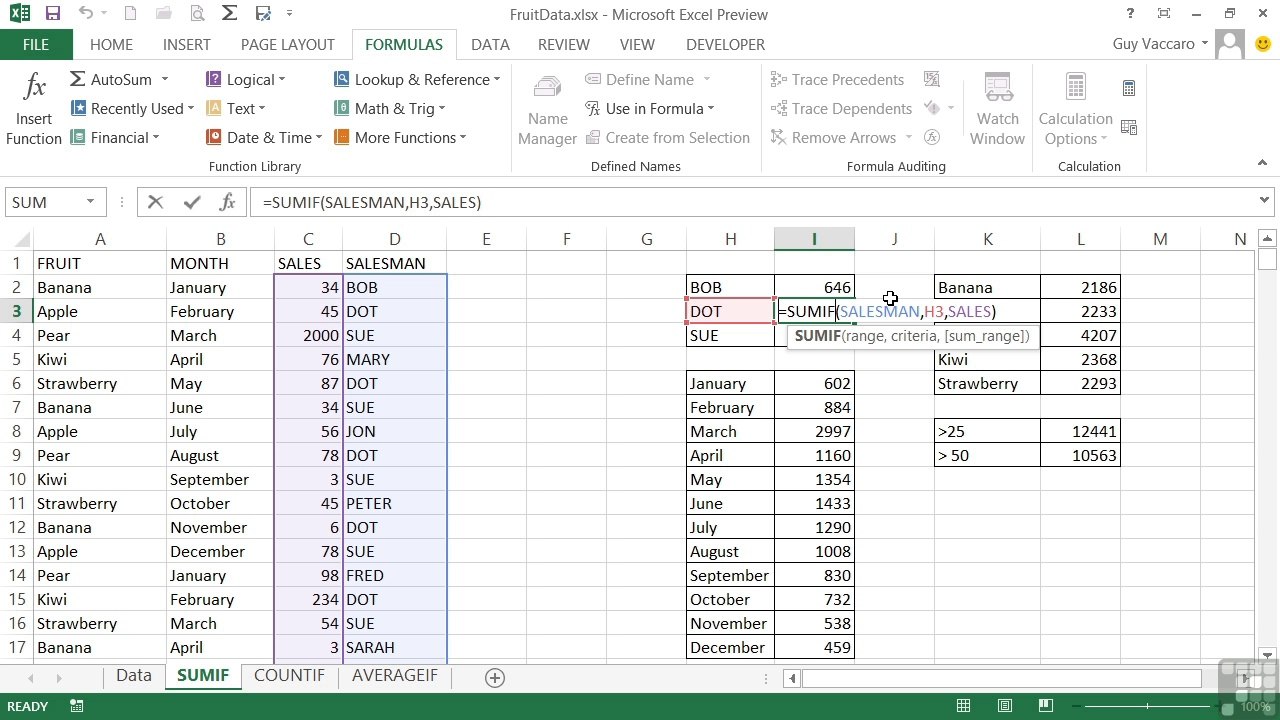
Task: Click the Show Formulas icon
Action: tap(932, 79)
